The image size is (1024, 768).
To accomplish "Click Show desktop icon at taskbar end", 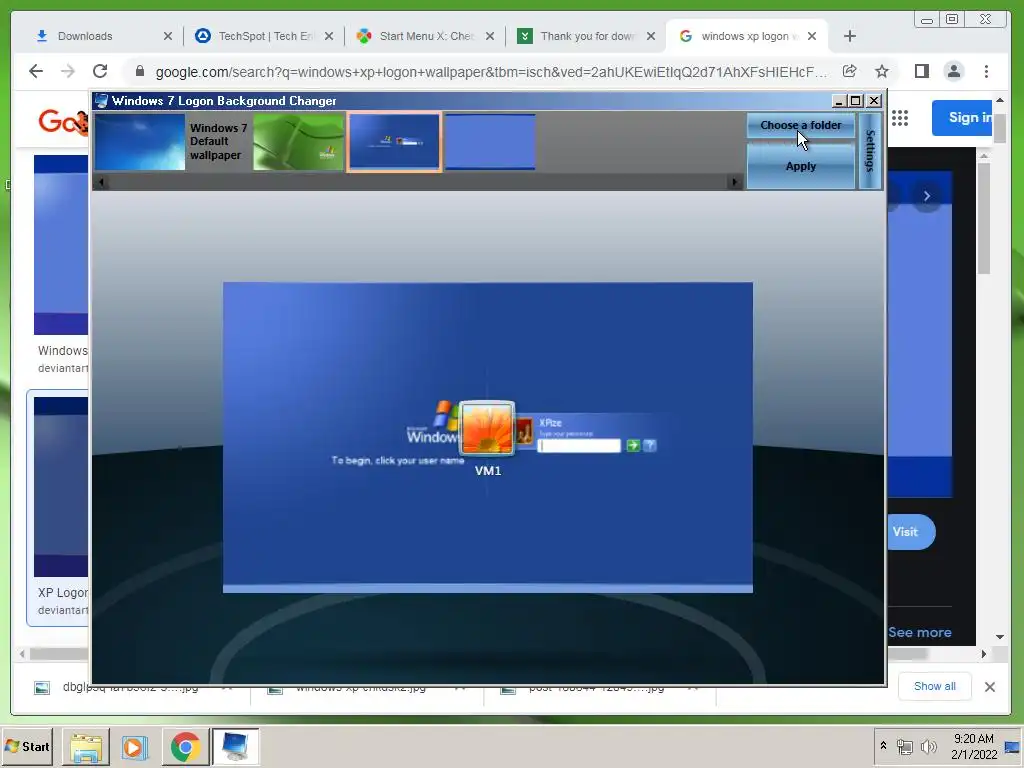I will (x=1013, y=746).
